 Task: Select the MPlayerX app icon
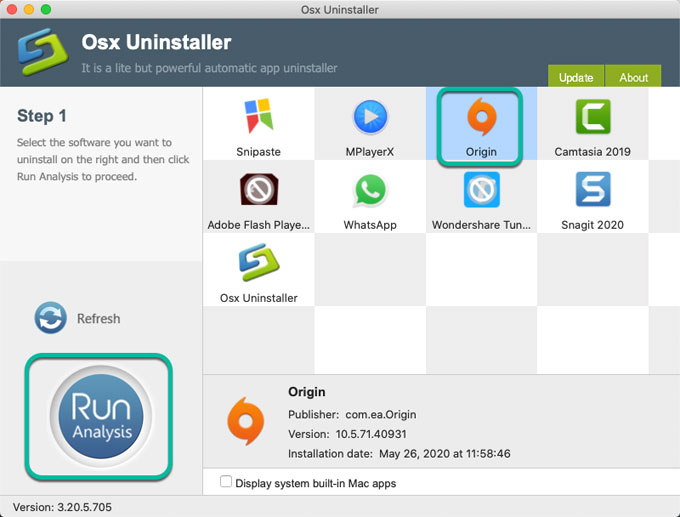point(370,116)
